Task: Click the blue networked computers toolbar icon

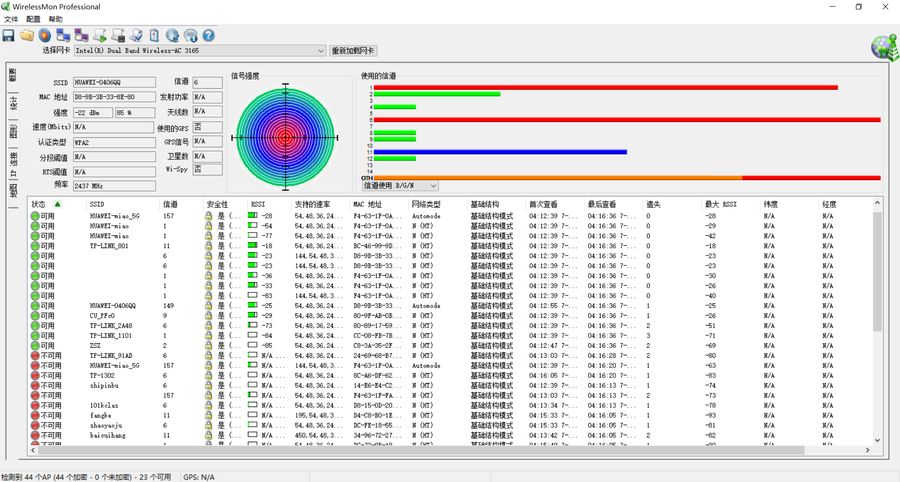Action: pos(63,36)
